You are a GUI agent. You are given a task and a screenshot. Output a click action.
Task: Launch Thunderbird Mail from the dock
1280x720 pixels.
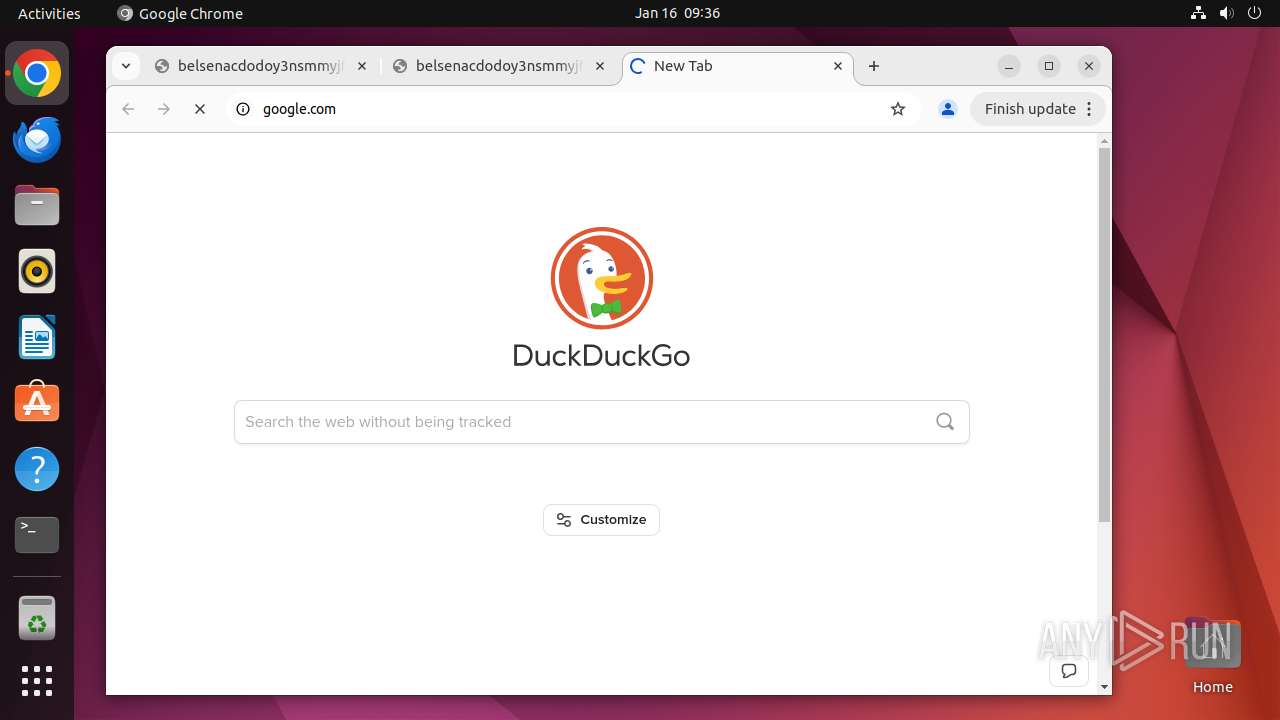(37, 140)
